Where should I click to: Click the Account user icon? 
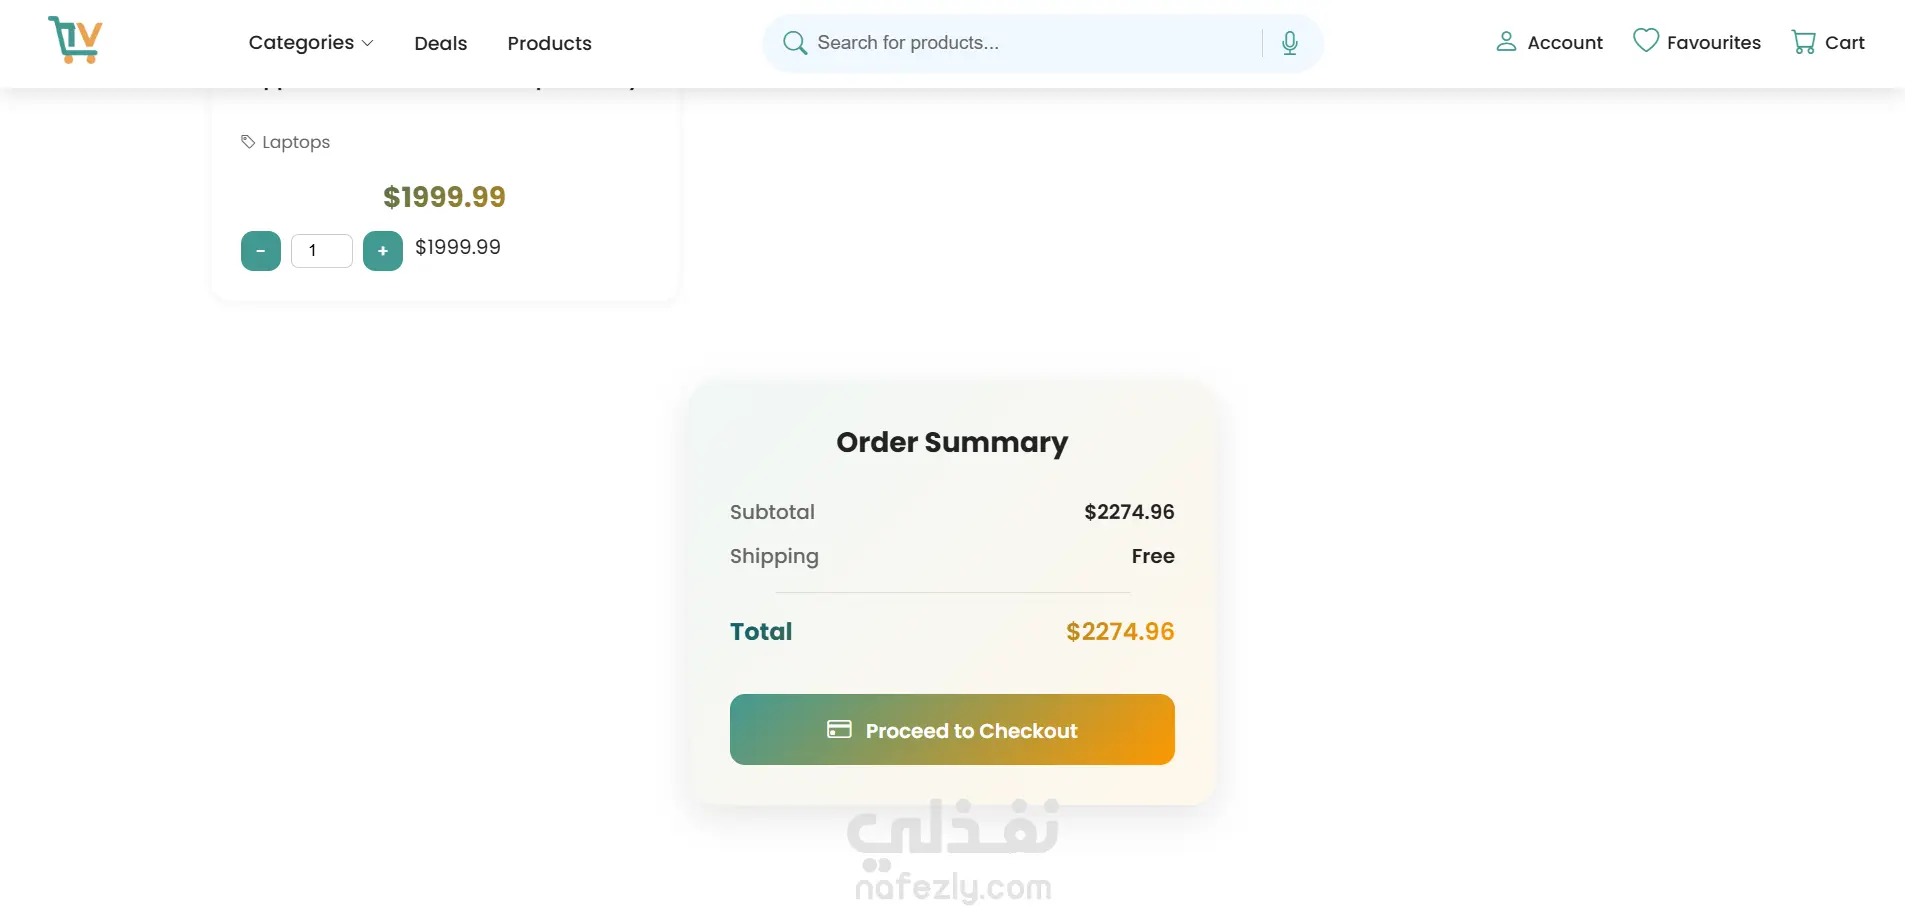[x=1506, y=42]
